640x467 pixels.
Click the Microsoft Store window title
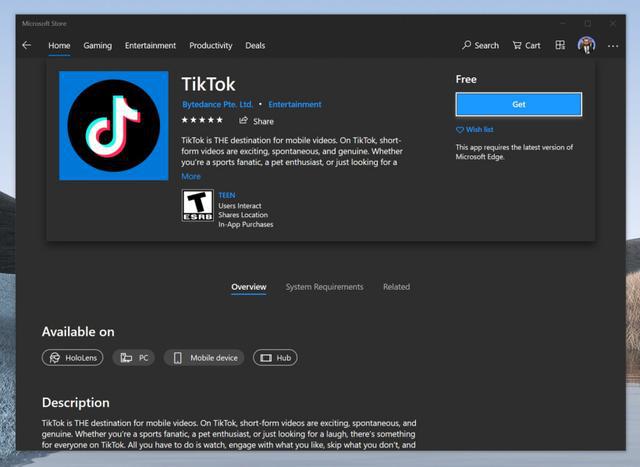point(44,24)
